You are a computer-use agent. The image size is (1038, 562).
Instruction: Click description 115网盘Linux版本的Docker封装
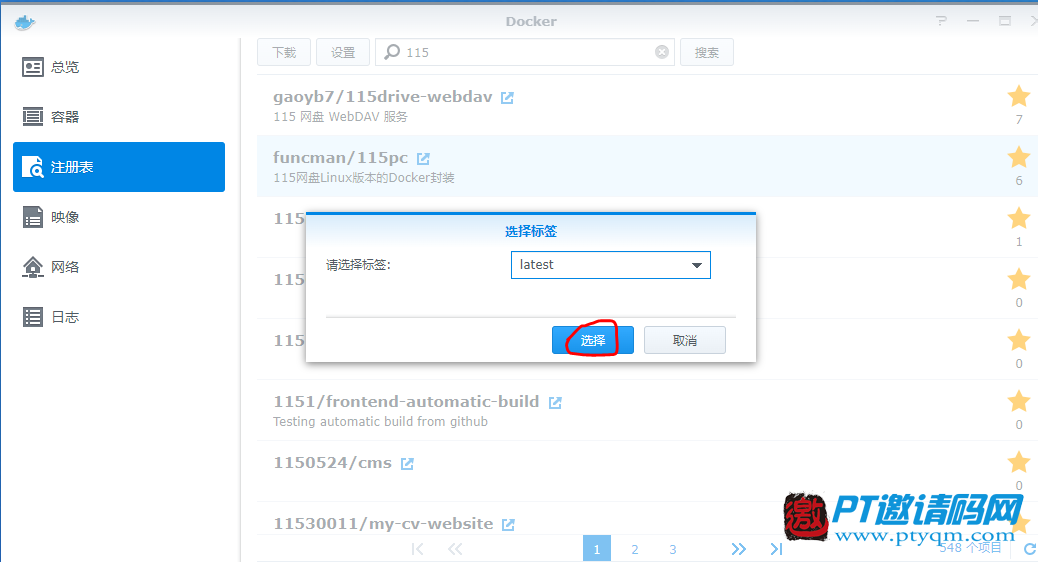pos(363,178)
